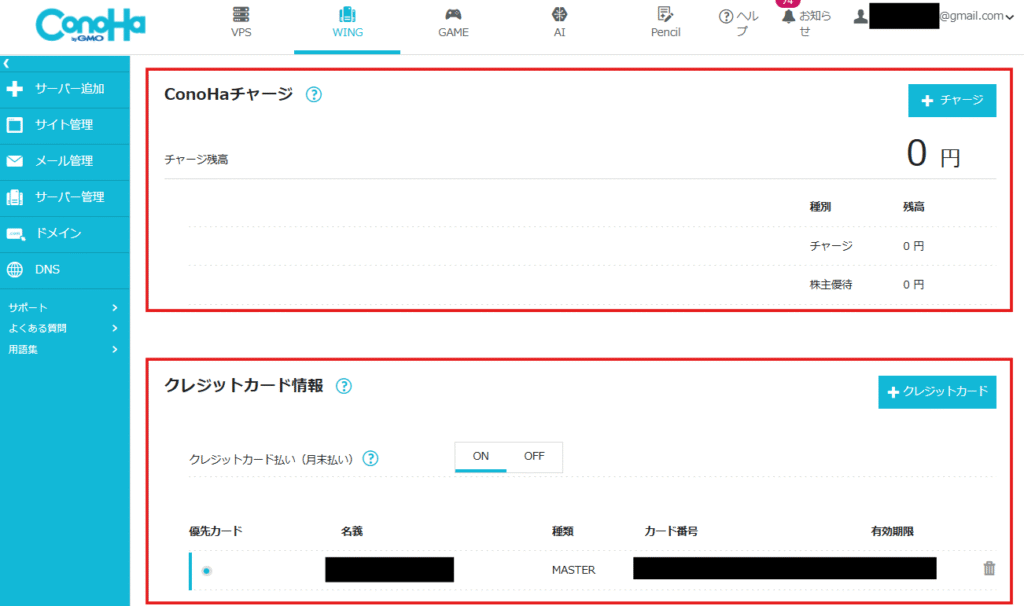
Task: Click the user account avatar icon
Action: (x=861, y=16)
